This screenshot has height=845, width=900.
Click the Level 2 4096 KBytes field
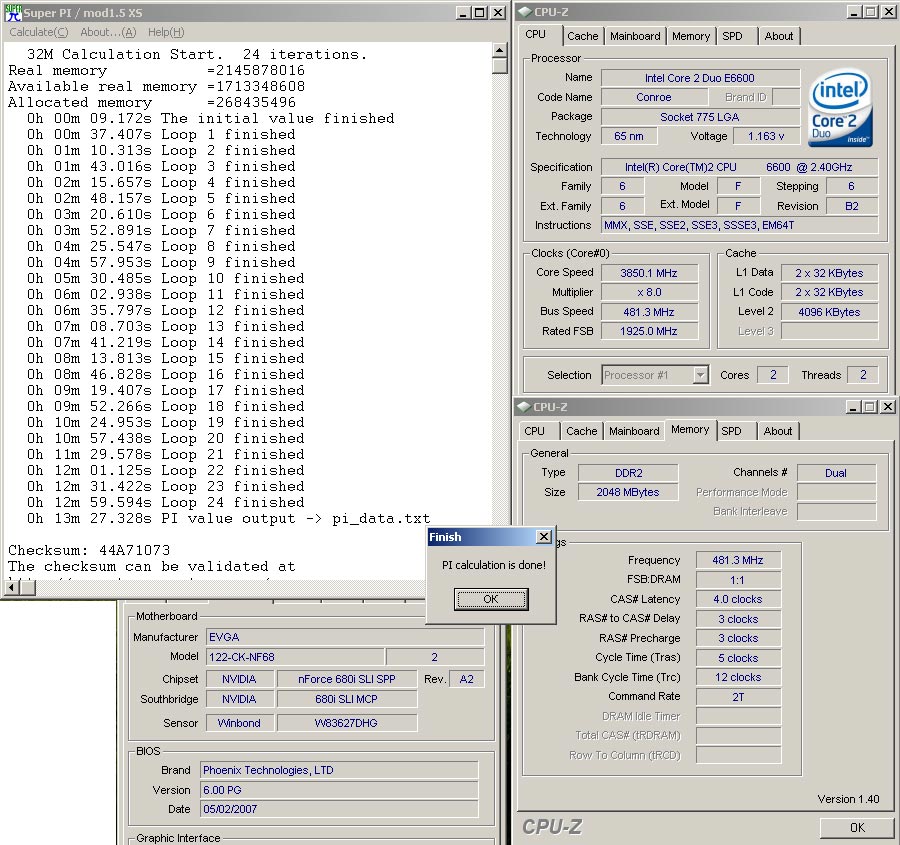[x=829, y=312]
